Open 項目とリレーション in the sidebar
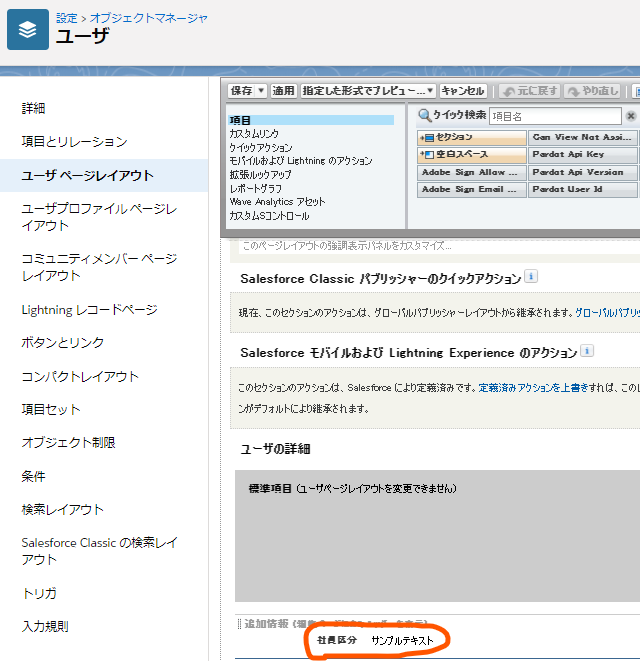 click(75, 142)
